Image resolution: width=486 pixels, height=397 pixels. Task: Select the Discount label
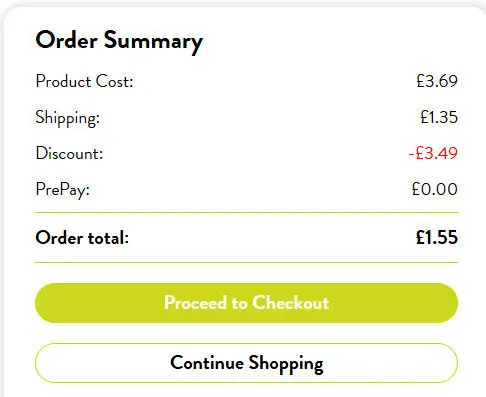[x=69, y=153]
